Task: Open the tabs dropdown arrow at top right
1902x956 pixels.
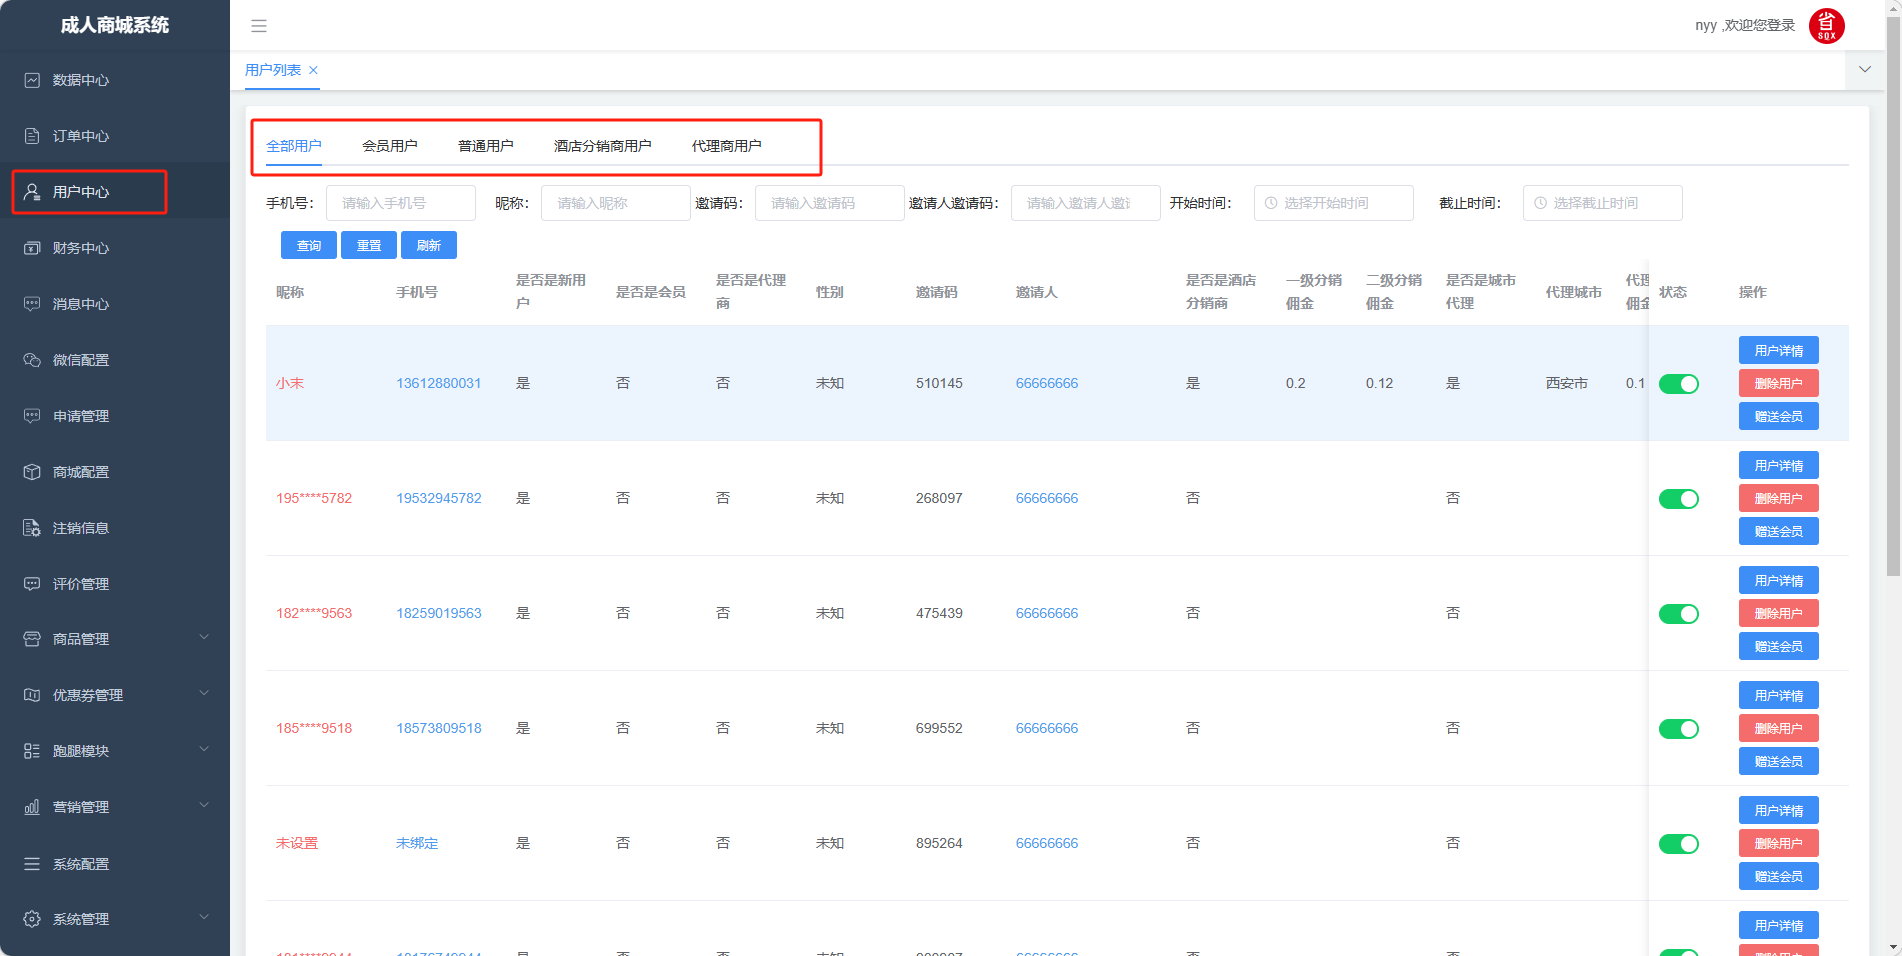Action: [x=1865, y=70]
